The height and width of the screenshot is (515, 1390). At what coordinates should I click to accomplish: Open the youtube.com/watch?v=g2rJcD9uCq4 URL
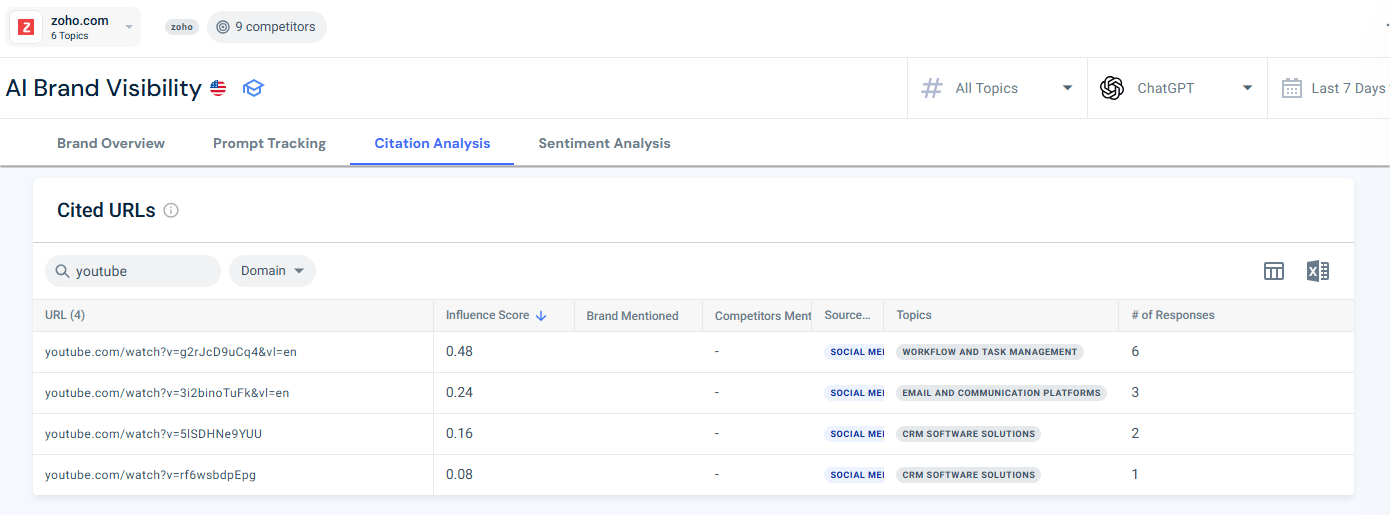coord(171,352)
